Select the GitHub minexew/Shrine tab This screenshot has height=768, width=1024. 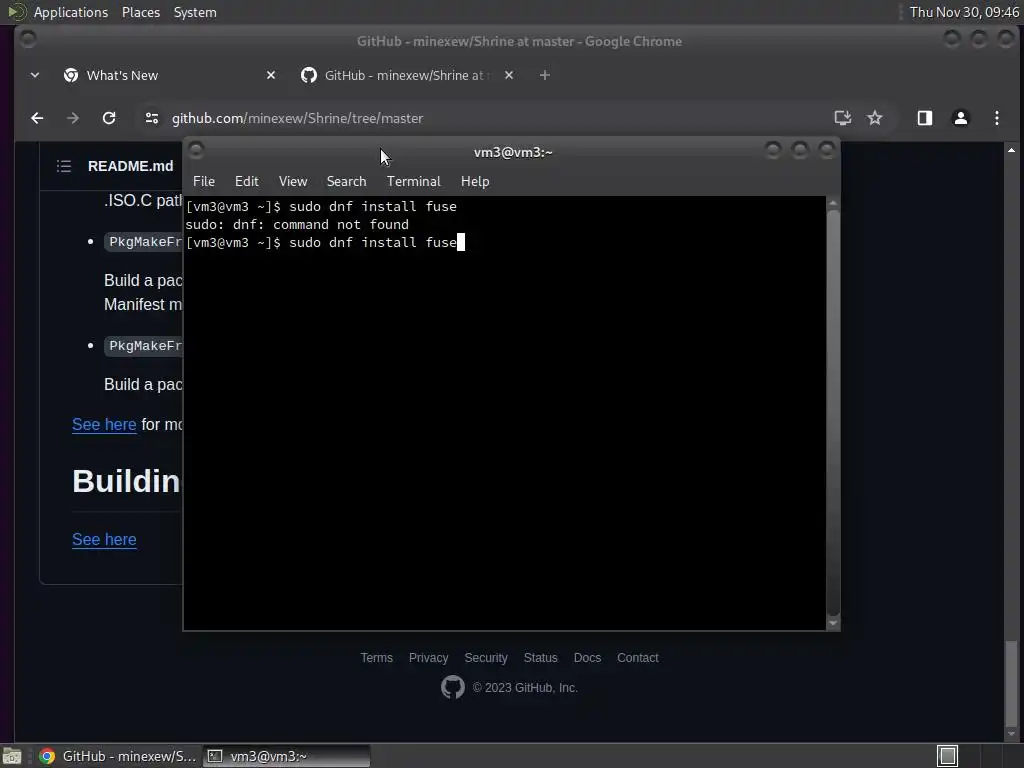[408, 75]
